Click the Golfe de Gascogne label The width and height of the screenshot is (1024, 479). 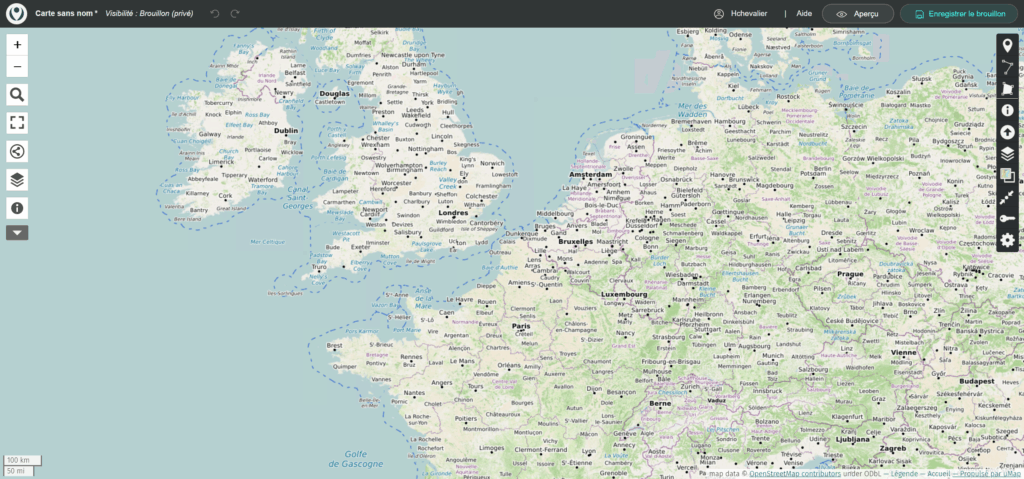(356, 459)
